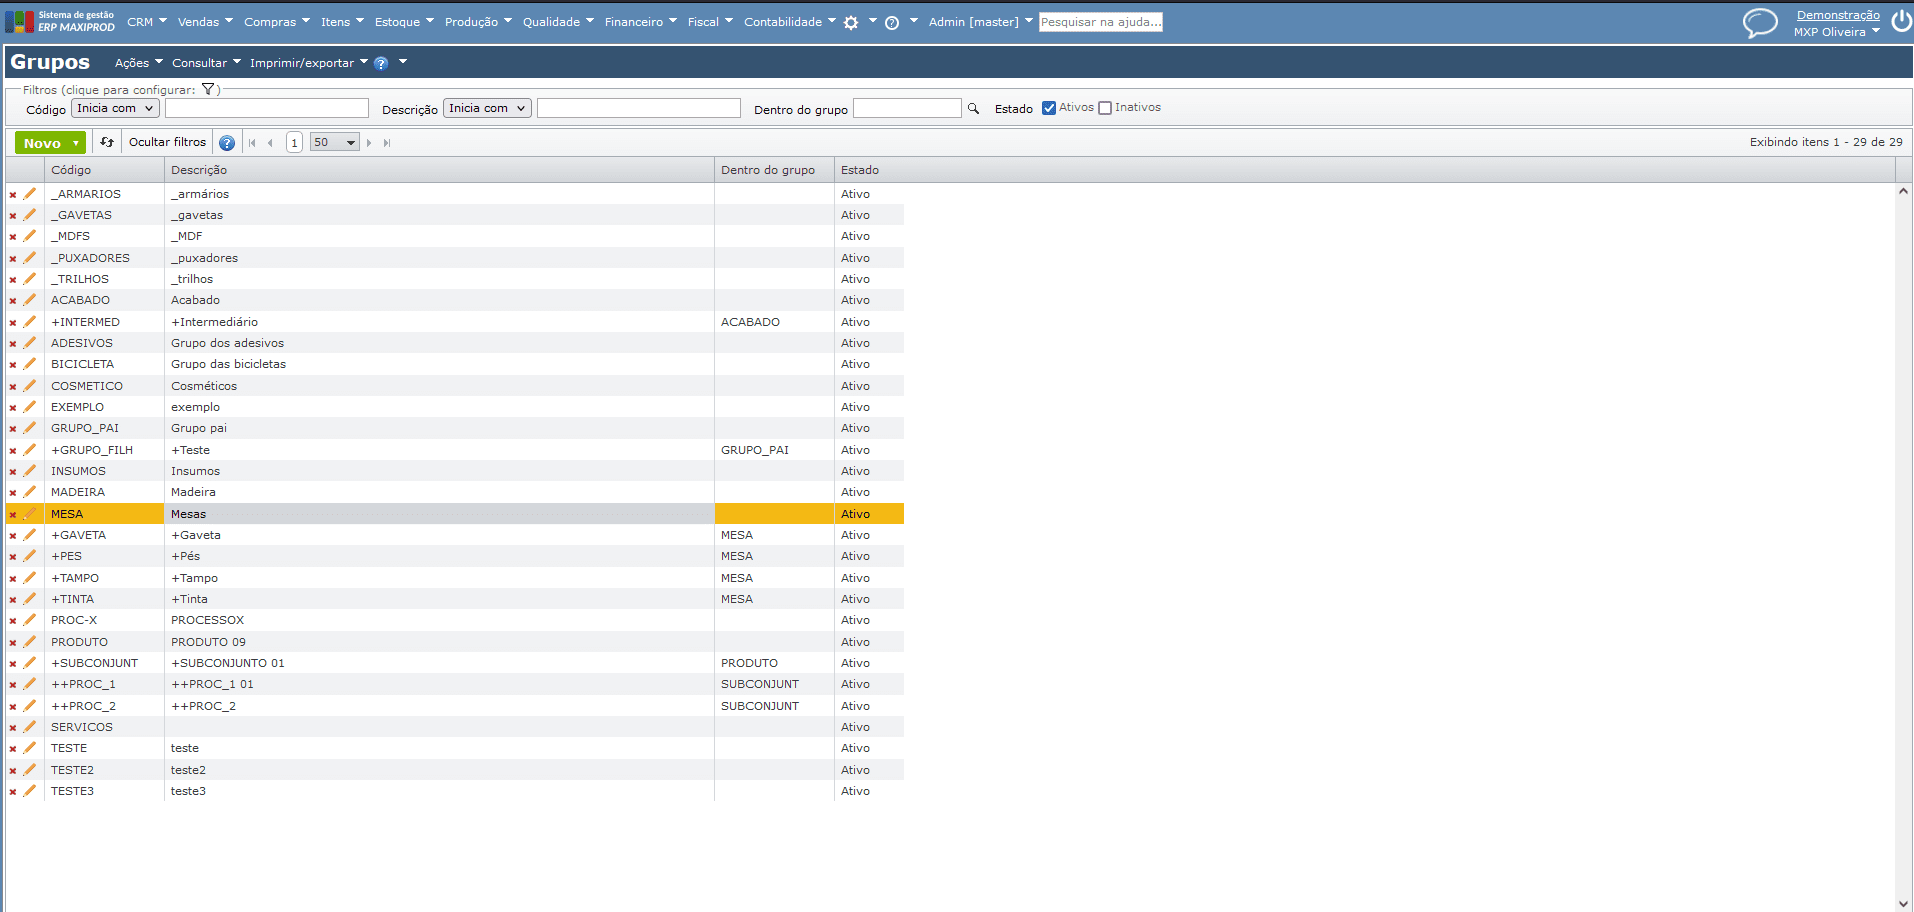Edit the BICICLETA group row
This screenshot has width=1914, height=912.
[x=30, y=364]
